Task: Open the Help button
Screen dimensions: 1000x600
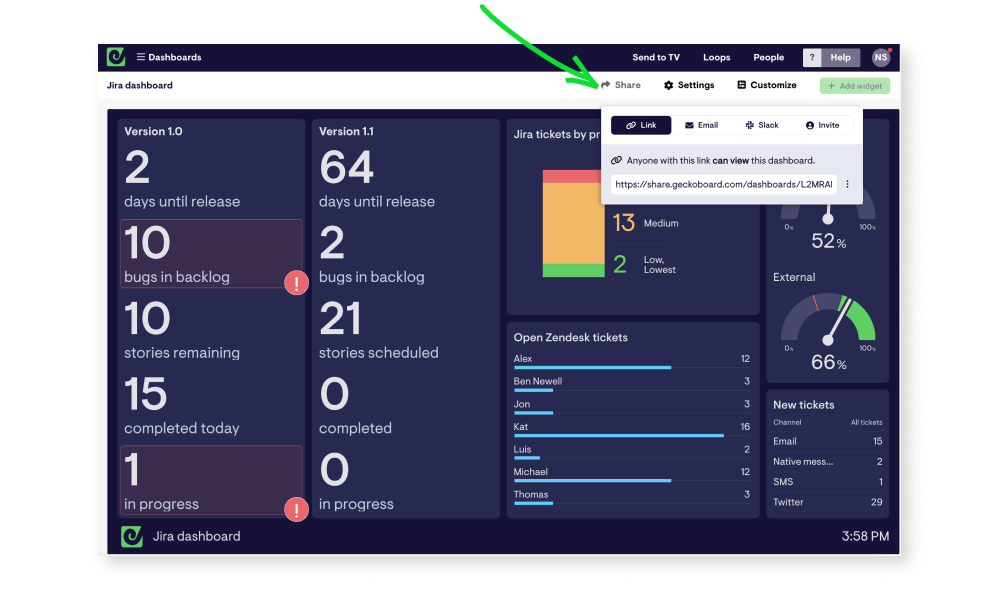Action: tap(841, 57)
